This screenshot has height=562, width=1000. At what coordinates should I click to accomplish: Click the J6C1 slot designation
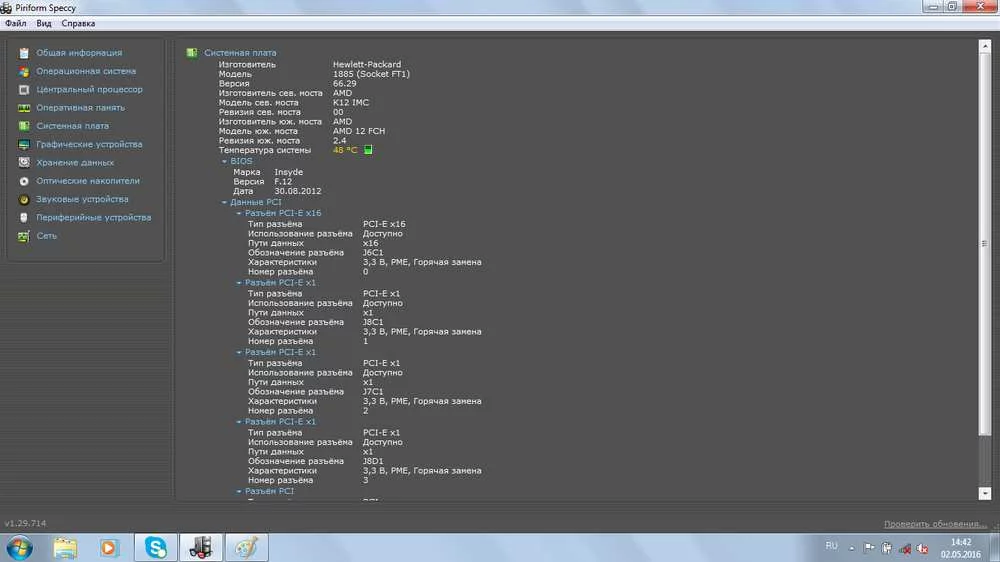[373, 253]
